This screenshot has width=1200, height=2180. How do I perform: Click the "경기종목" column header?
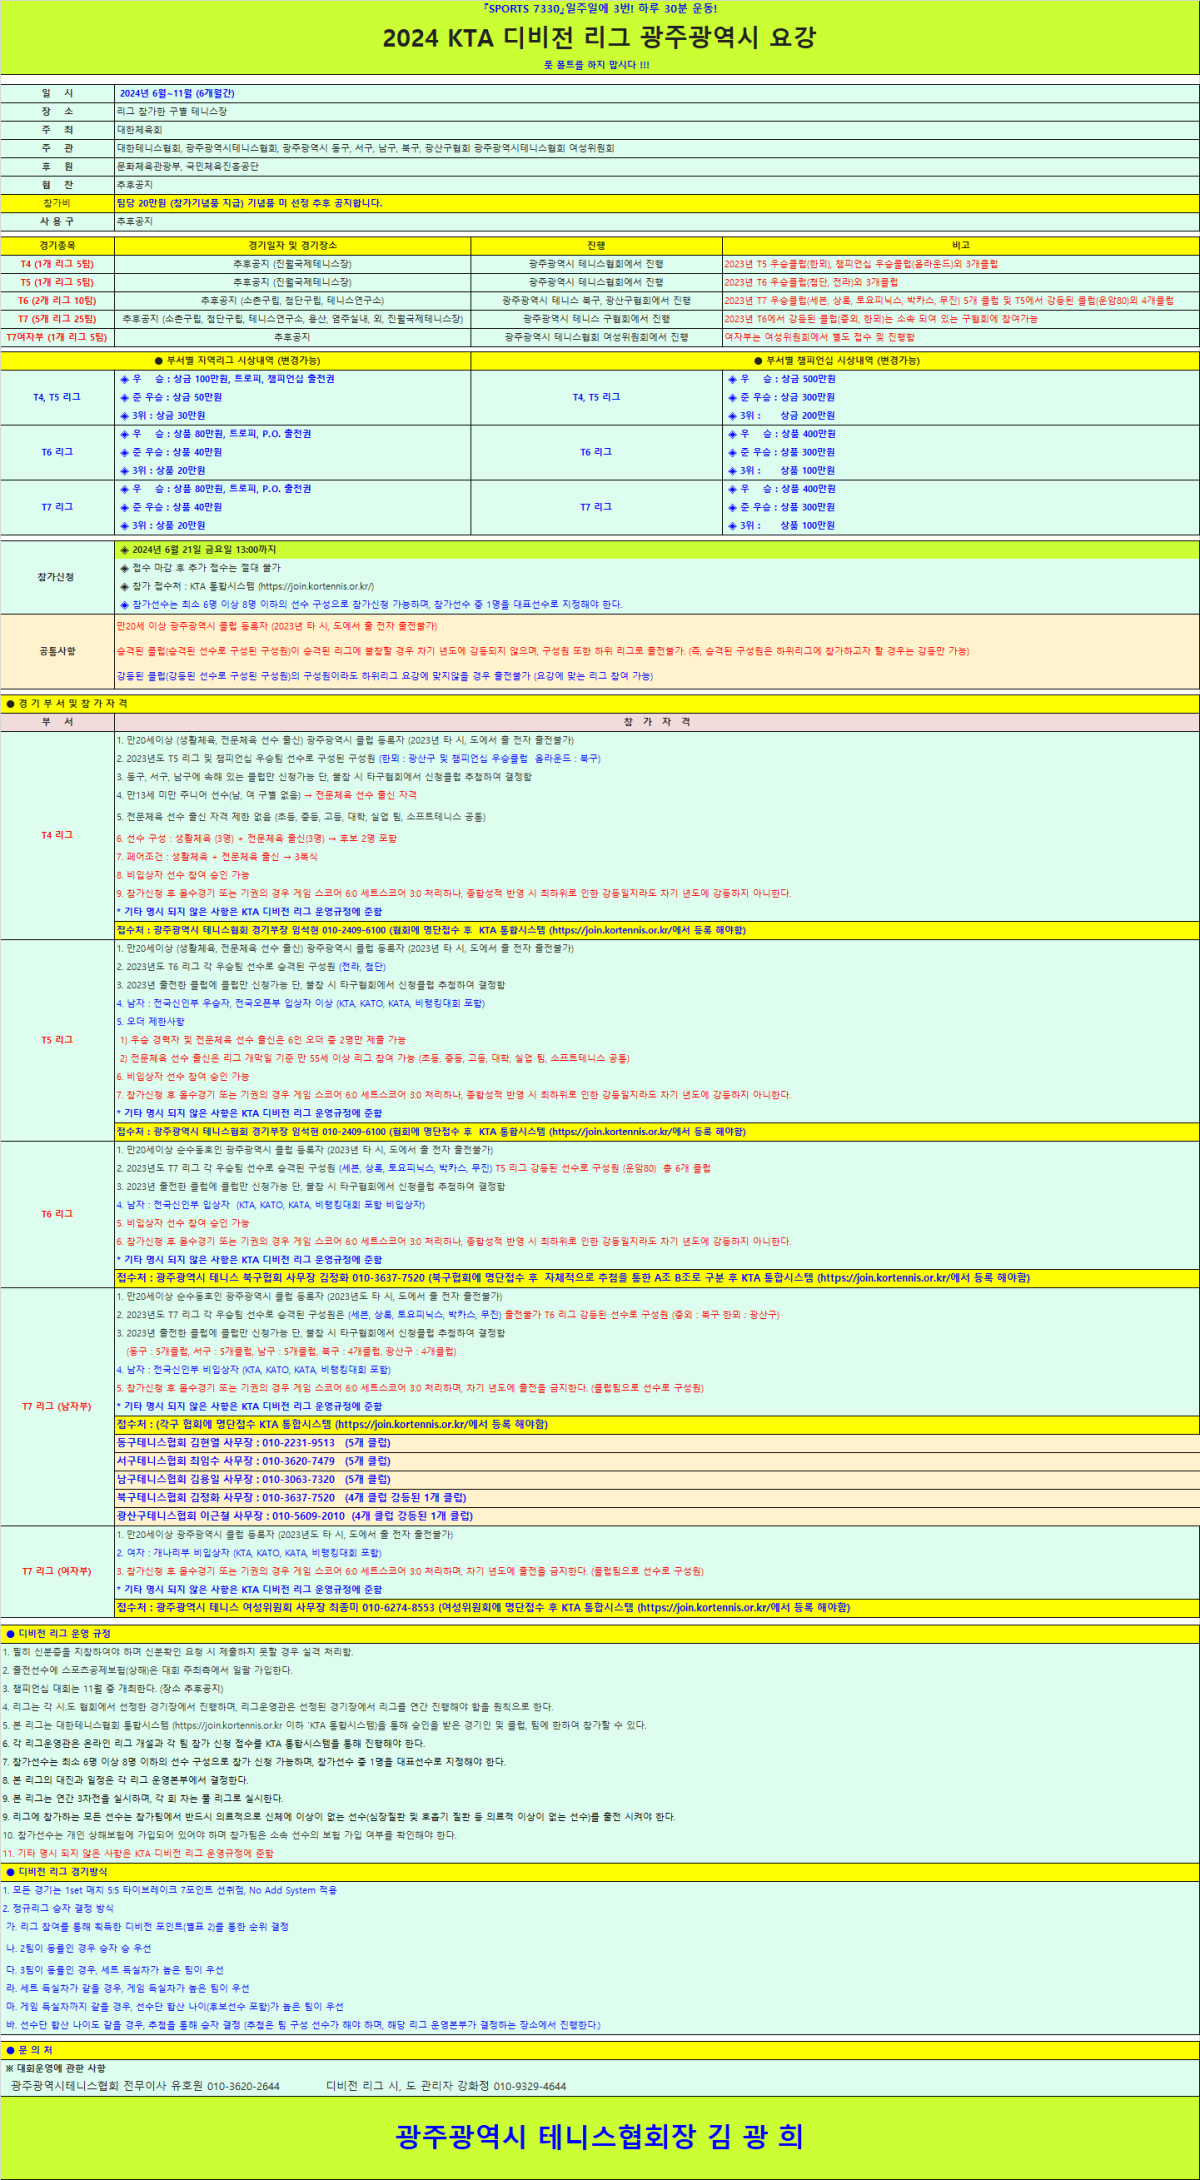(x=57, y=245)
